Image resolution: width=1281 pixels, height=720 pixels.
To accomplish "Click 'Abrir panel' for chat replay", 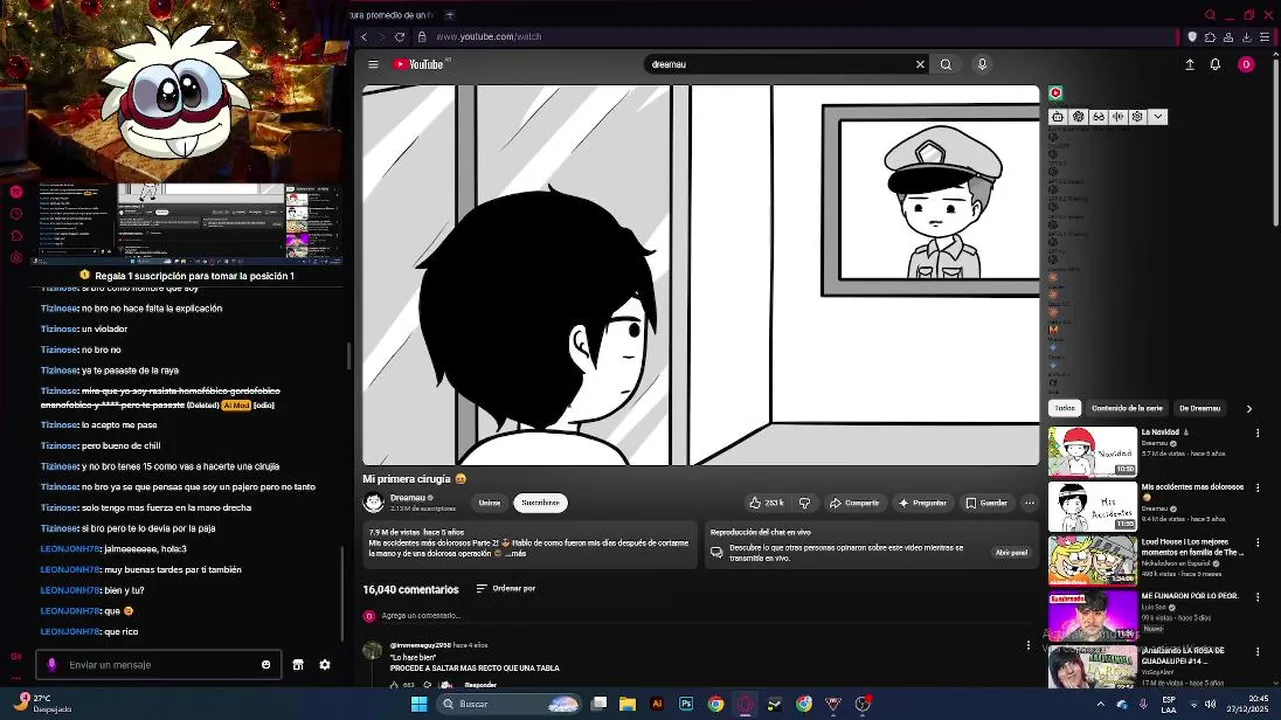I will tap(1011, 553).
